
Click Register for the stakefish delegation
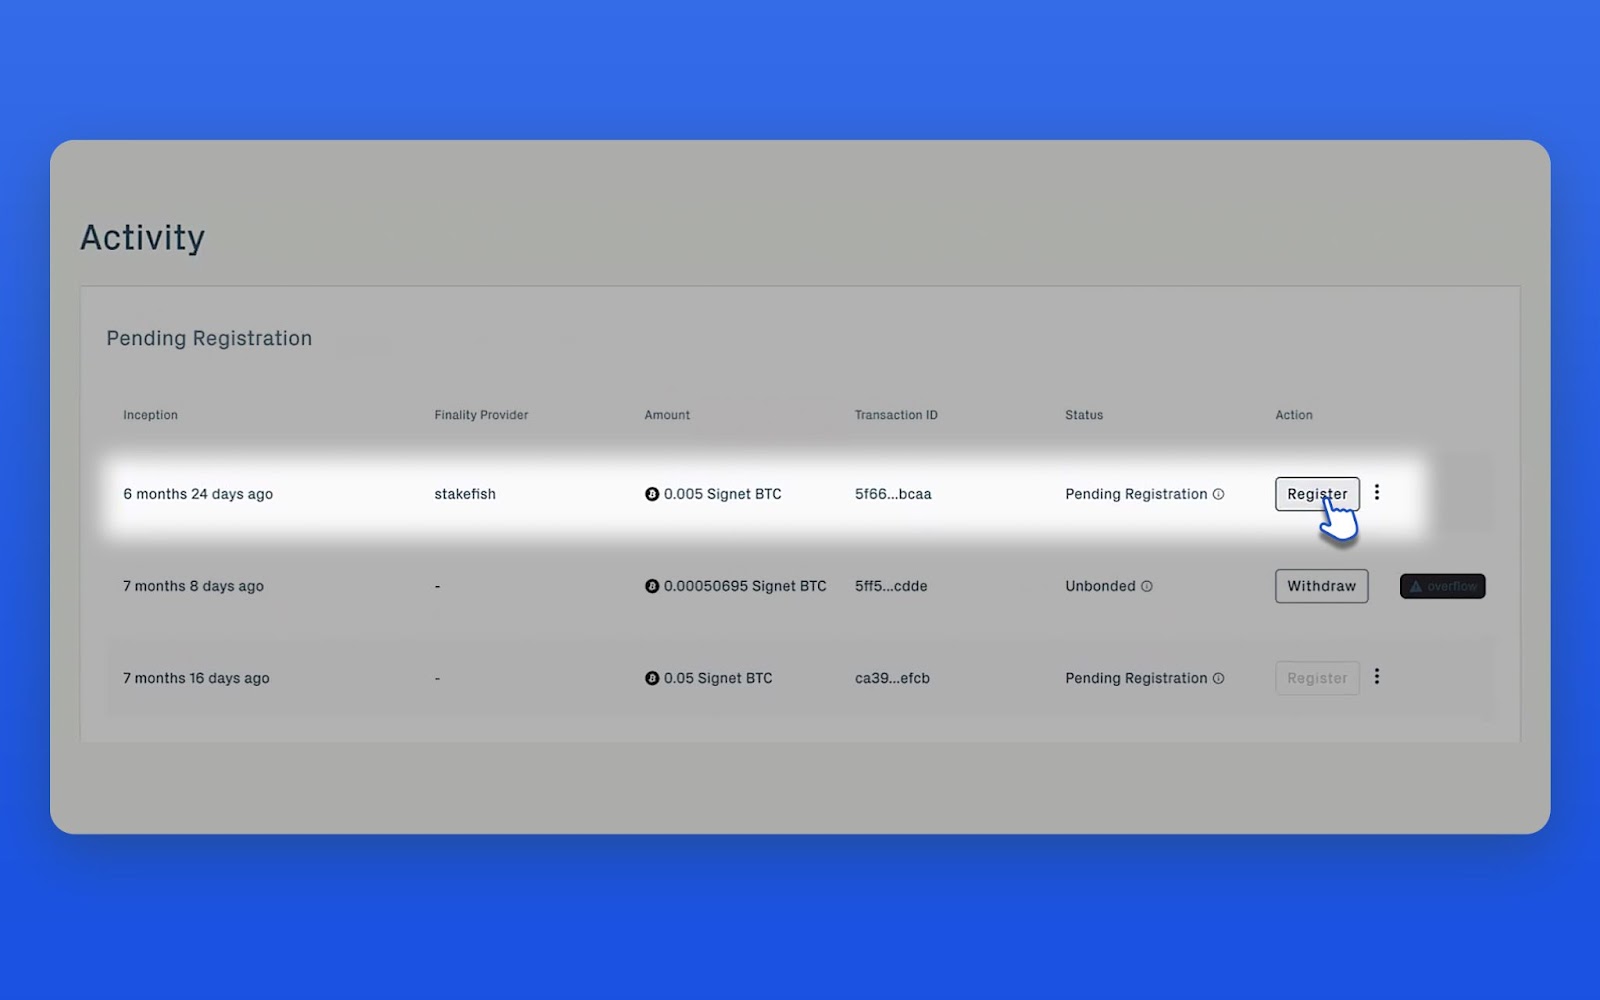click(1316, 494)
